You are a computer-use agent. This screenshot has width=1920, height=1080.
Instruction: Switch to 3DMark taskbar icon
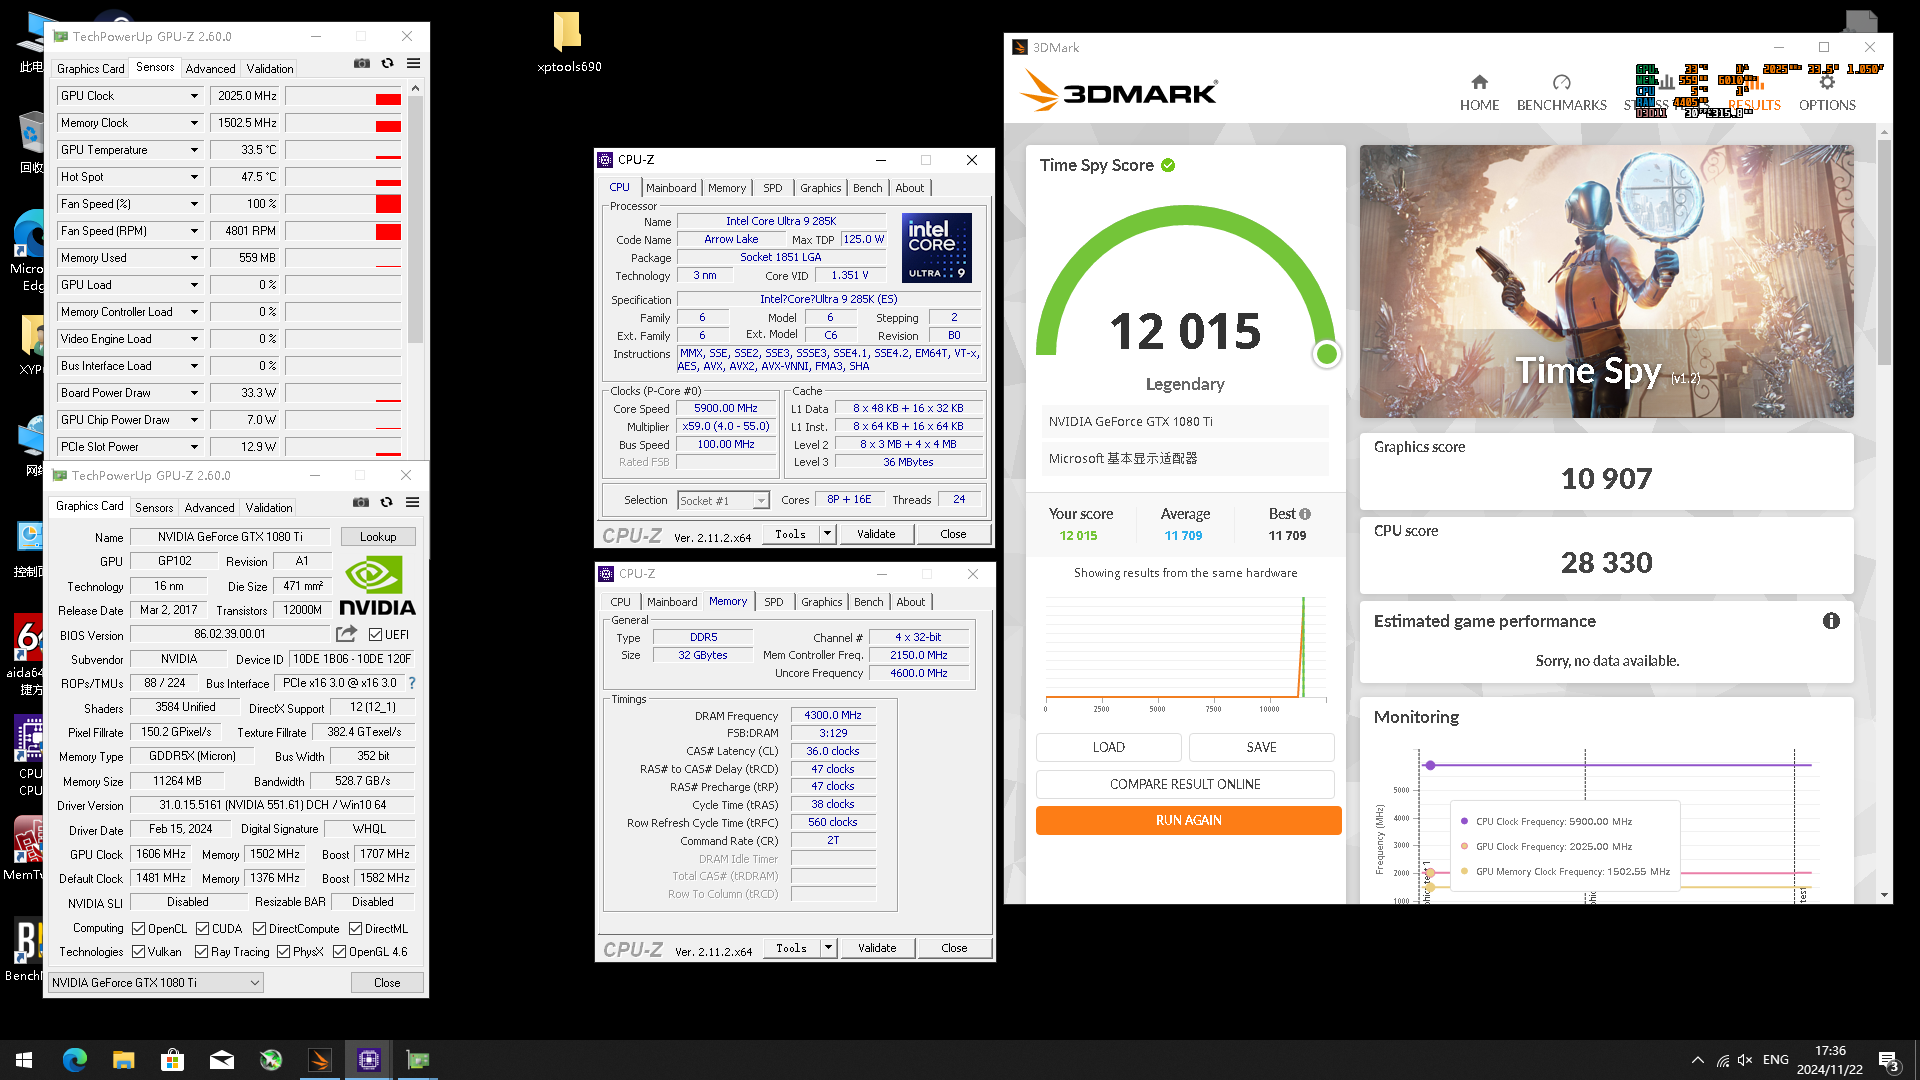tap(320, 1060)
